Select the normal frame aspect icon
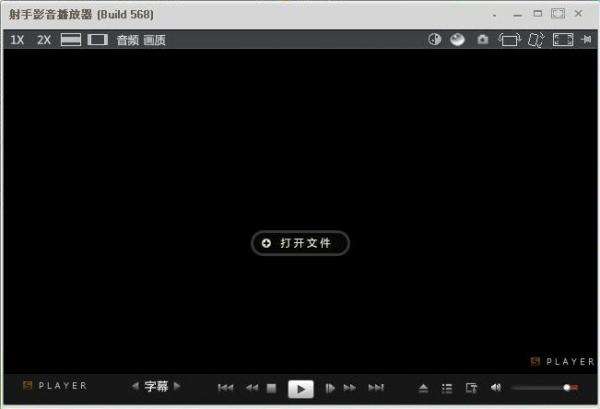This screenshot has width=600, height=409. tap(98, 40)
